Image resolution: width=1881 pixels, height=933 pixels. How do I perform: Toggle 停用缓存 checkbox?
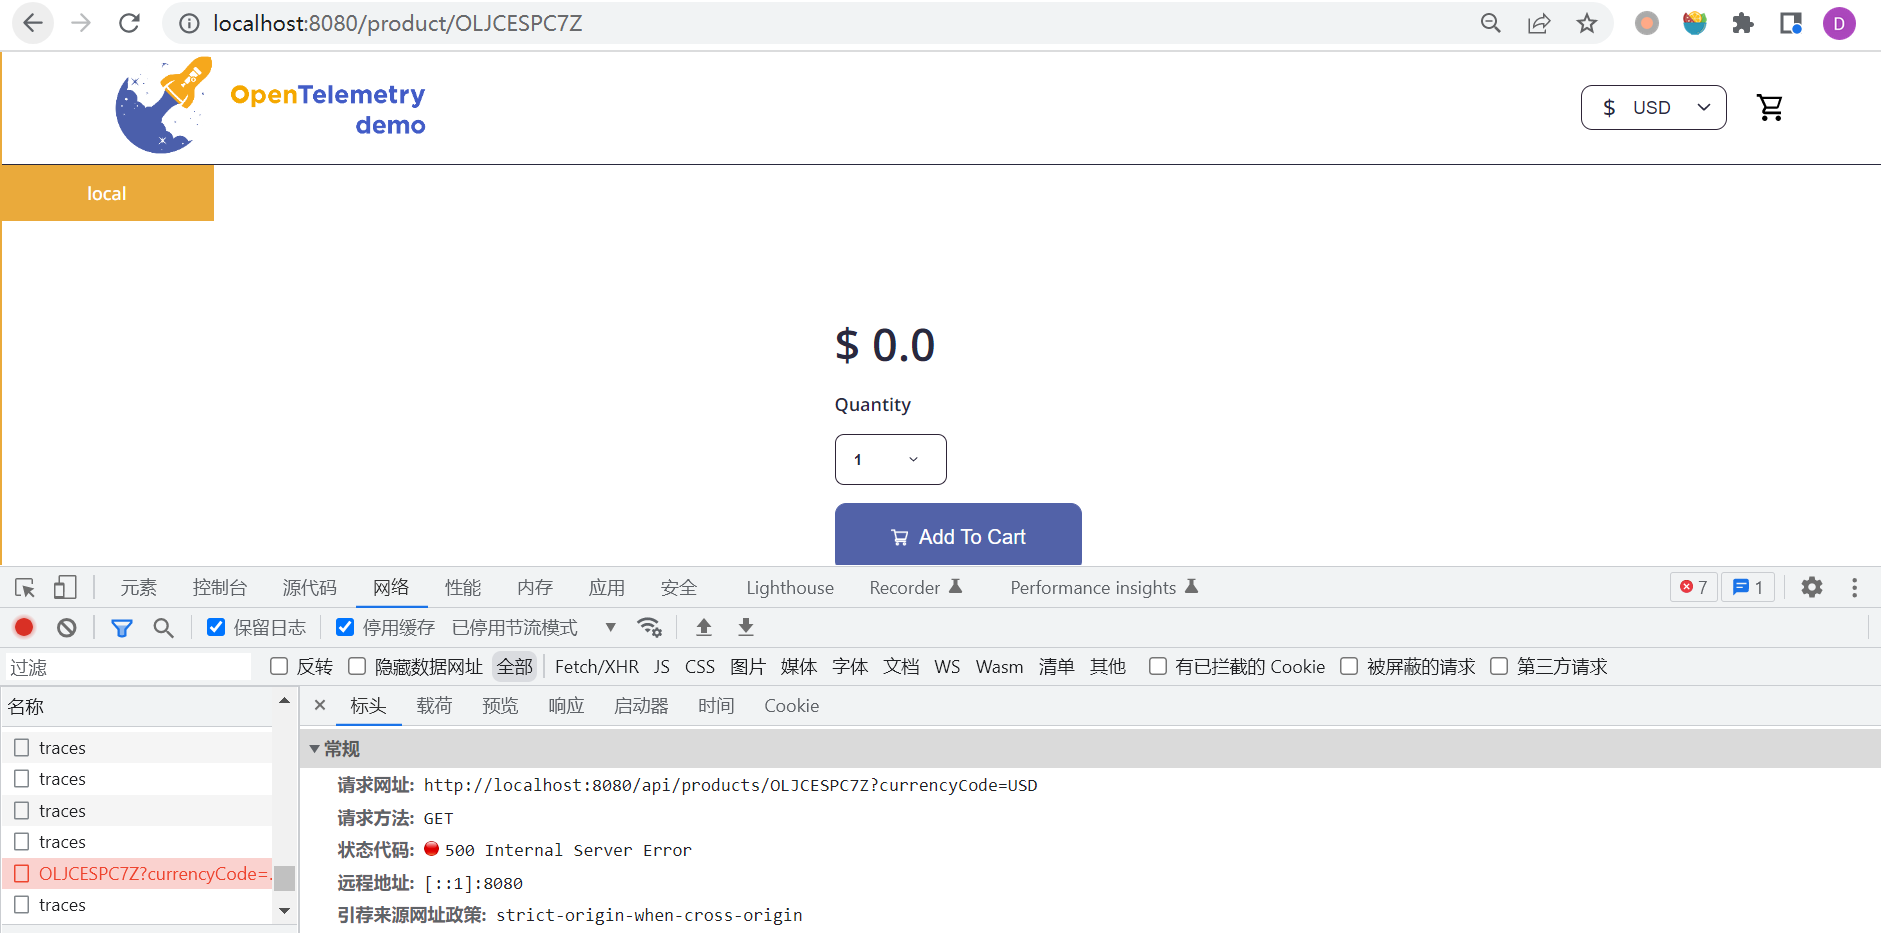[x=345, y=627]
